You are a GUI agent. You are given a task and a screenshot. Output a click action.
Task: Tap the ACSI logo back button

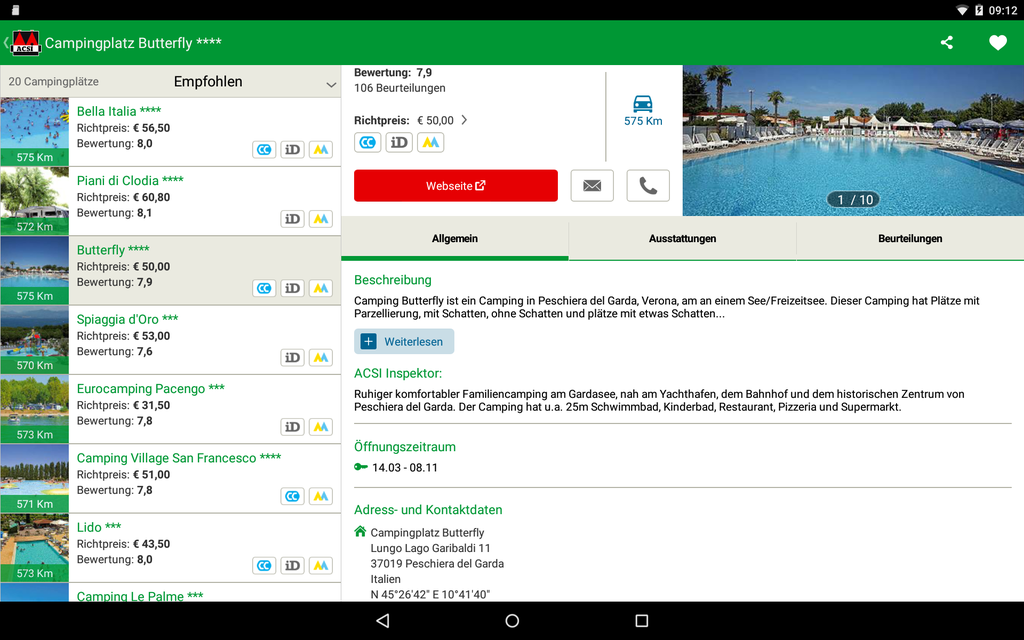[24, 43]
